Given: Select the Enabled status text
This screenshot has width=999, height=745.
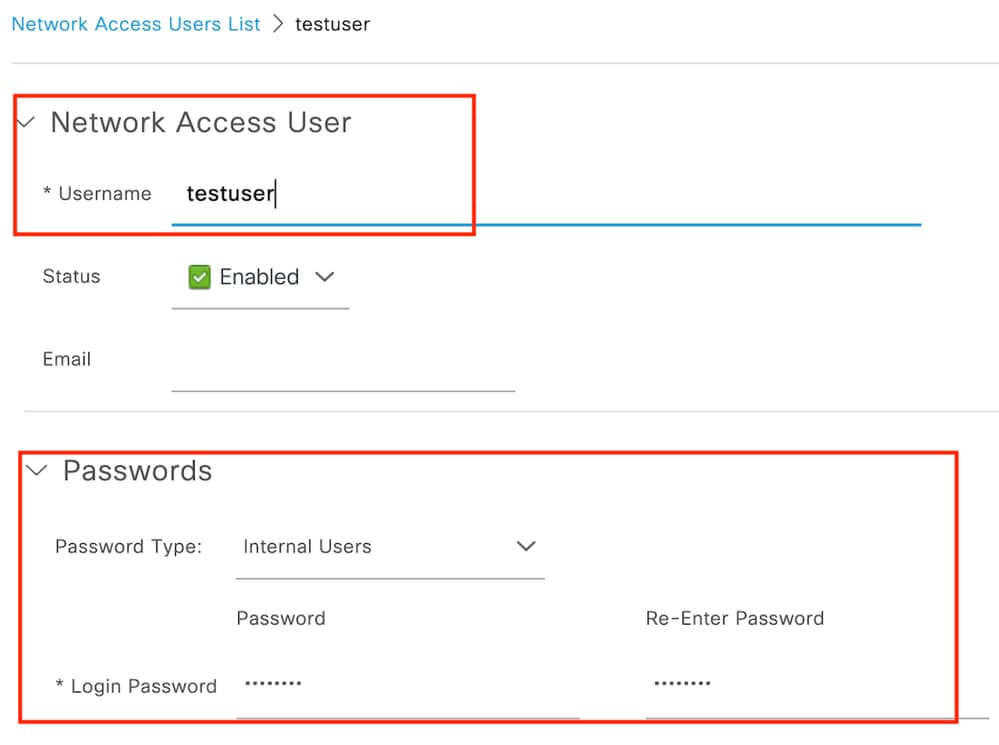Looking at the screenshot, I should [x=259, y=277].
